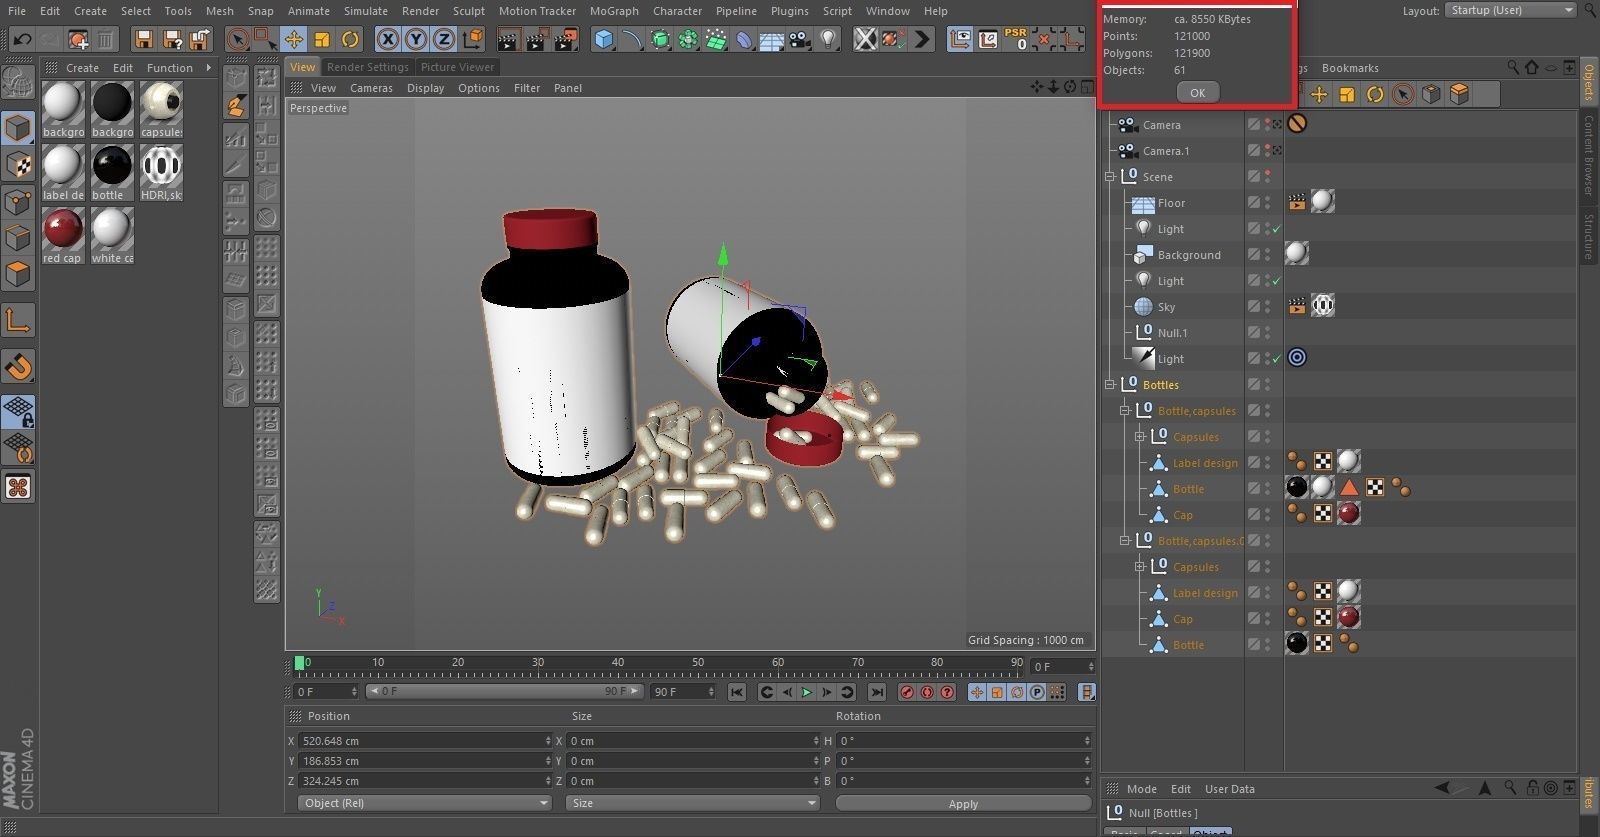Select the red cap material swatch
Screen dimensions: 1600x837
[x=62, y=229]
